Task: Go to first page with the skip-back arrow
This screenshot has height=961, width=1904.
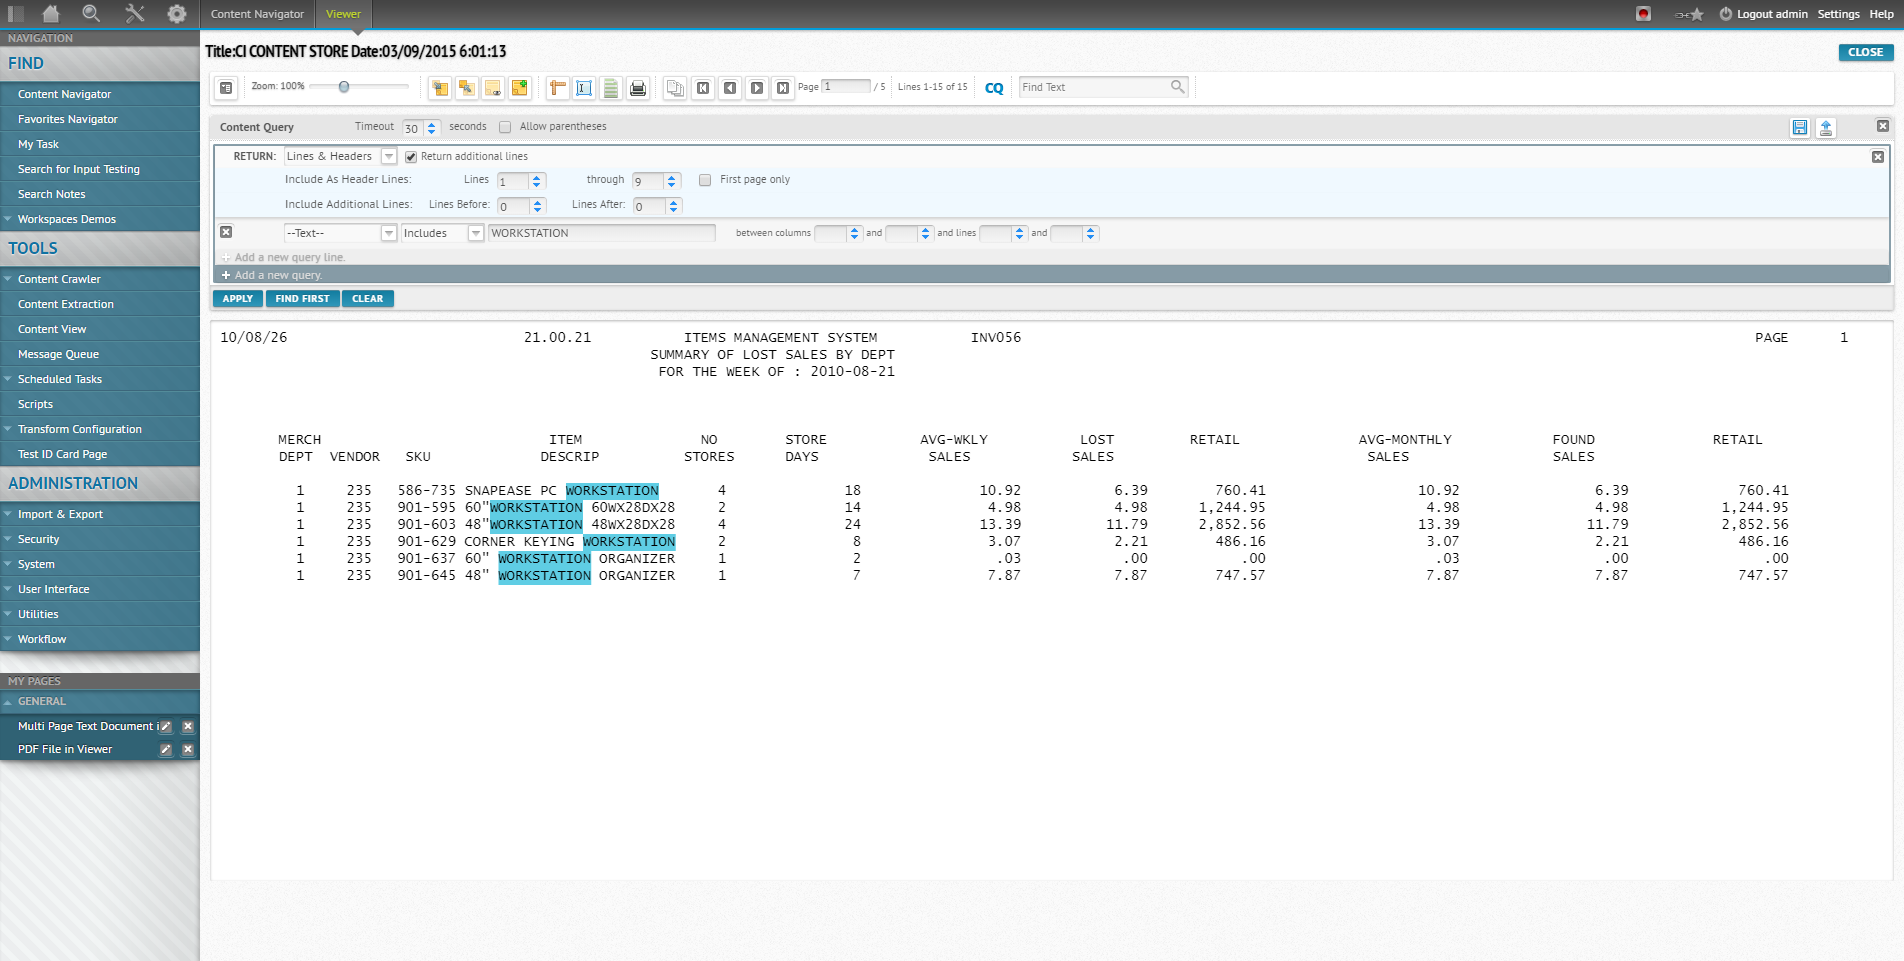Action: point(703,88)
